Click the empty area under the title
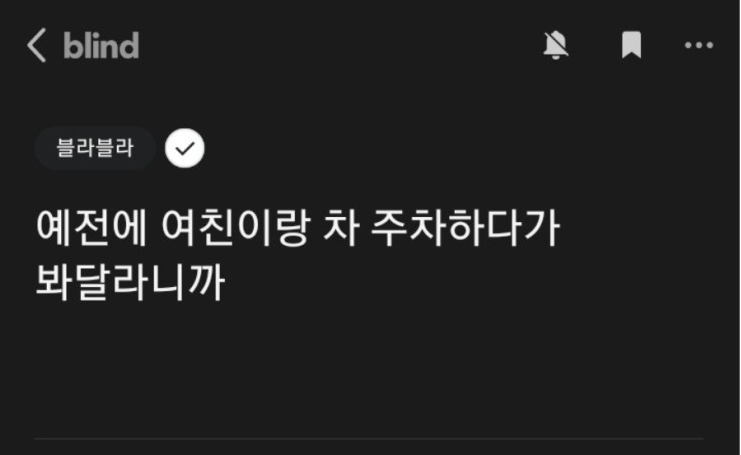This screenshot has height=455, width=741. pos(370,369)
